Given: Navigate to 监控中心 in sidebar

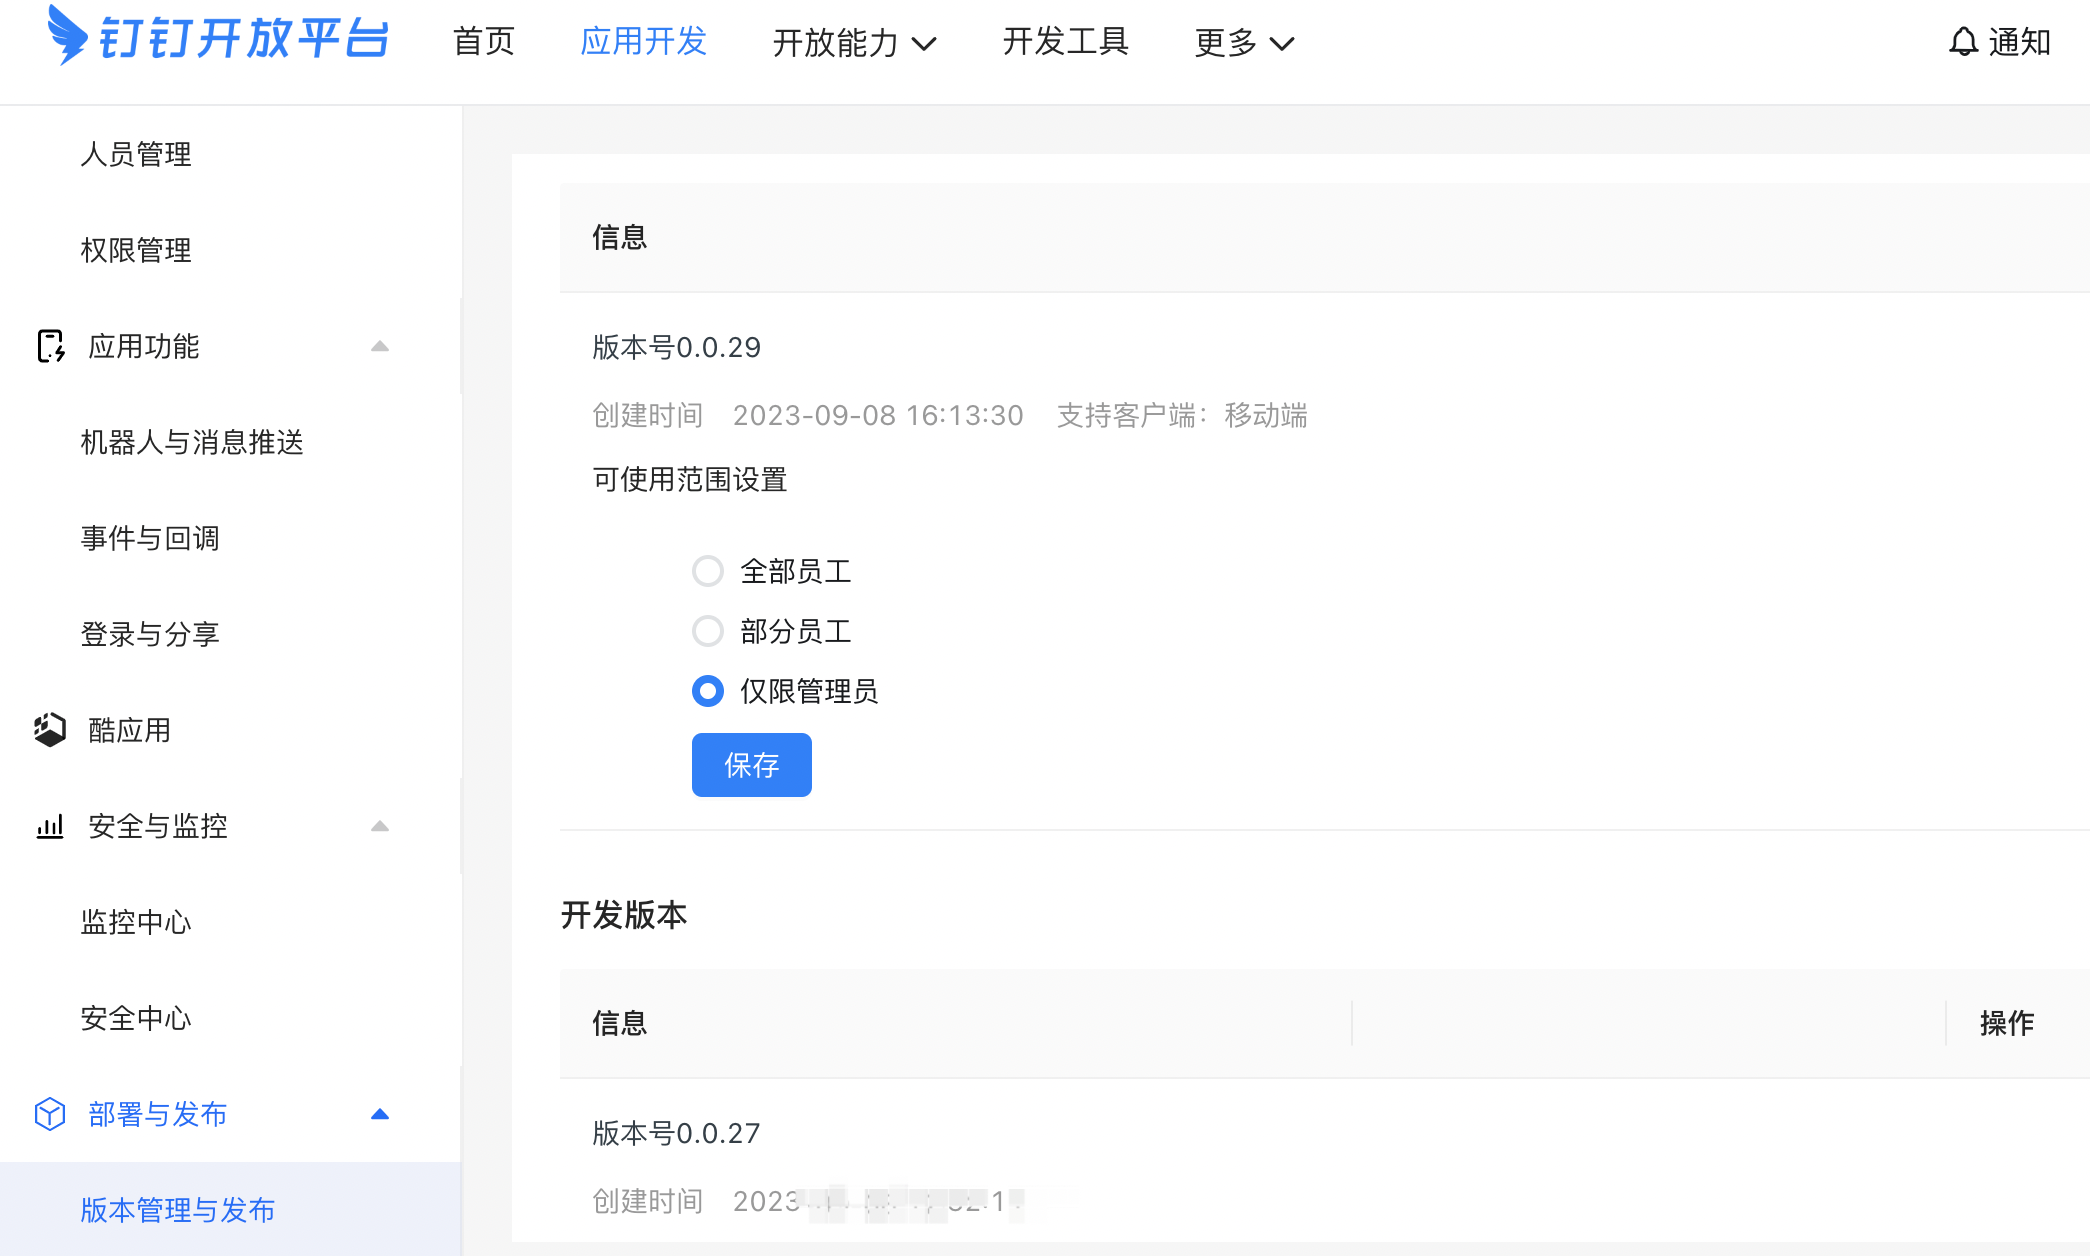Looking at the screenshot, I should (136, 922).
